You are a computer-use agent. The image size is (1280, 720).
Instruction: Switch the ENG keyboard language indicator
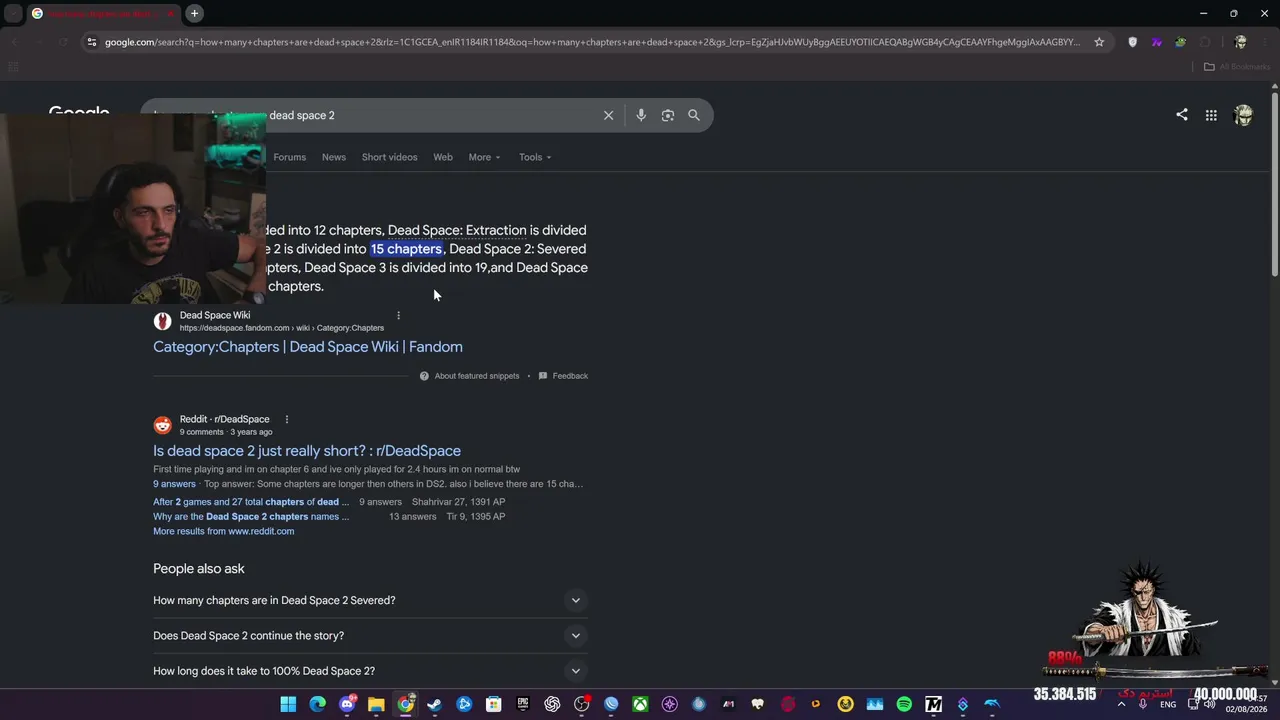(x=1168, y=705)
